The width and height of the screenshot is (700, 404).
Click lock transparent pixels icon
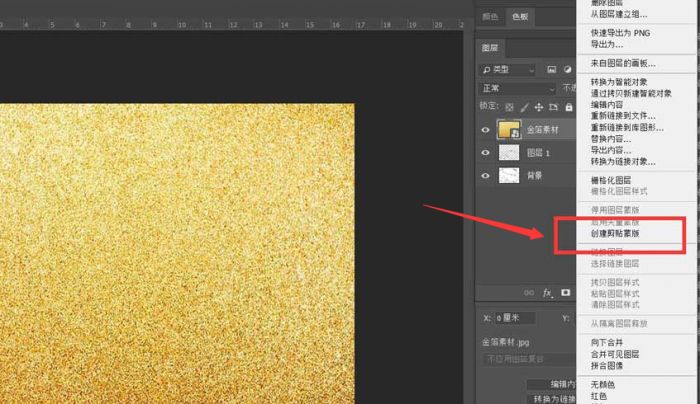point(510,107)
